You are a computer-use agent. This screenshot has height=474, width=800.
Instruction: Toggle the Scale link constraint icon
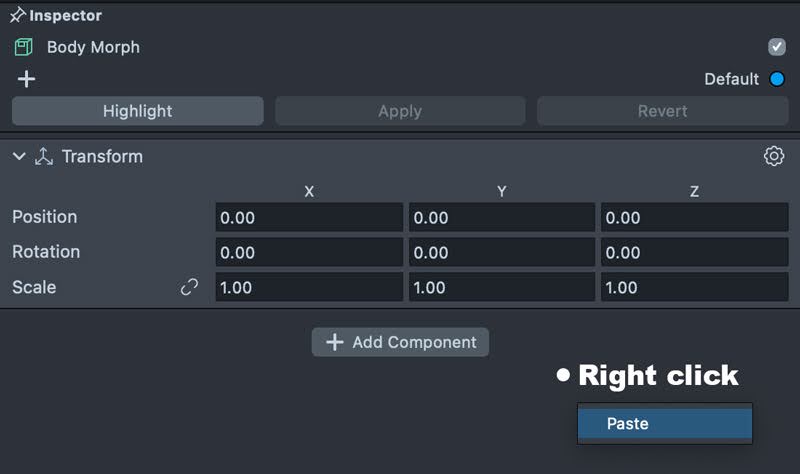(189, 287)
